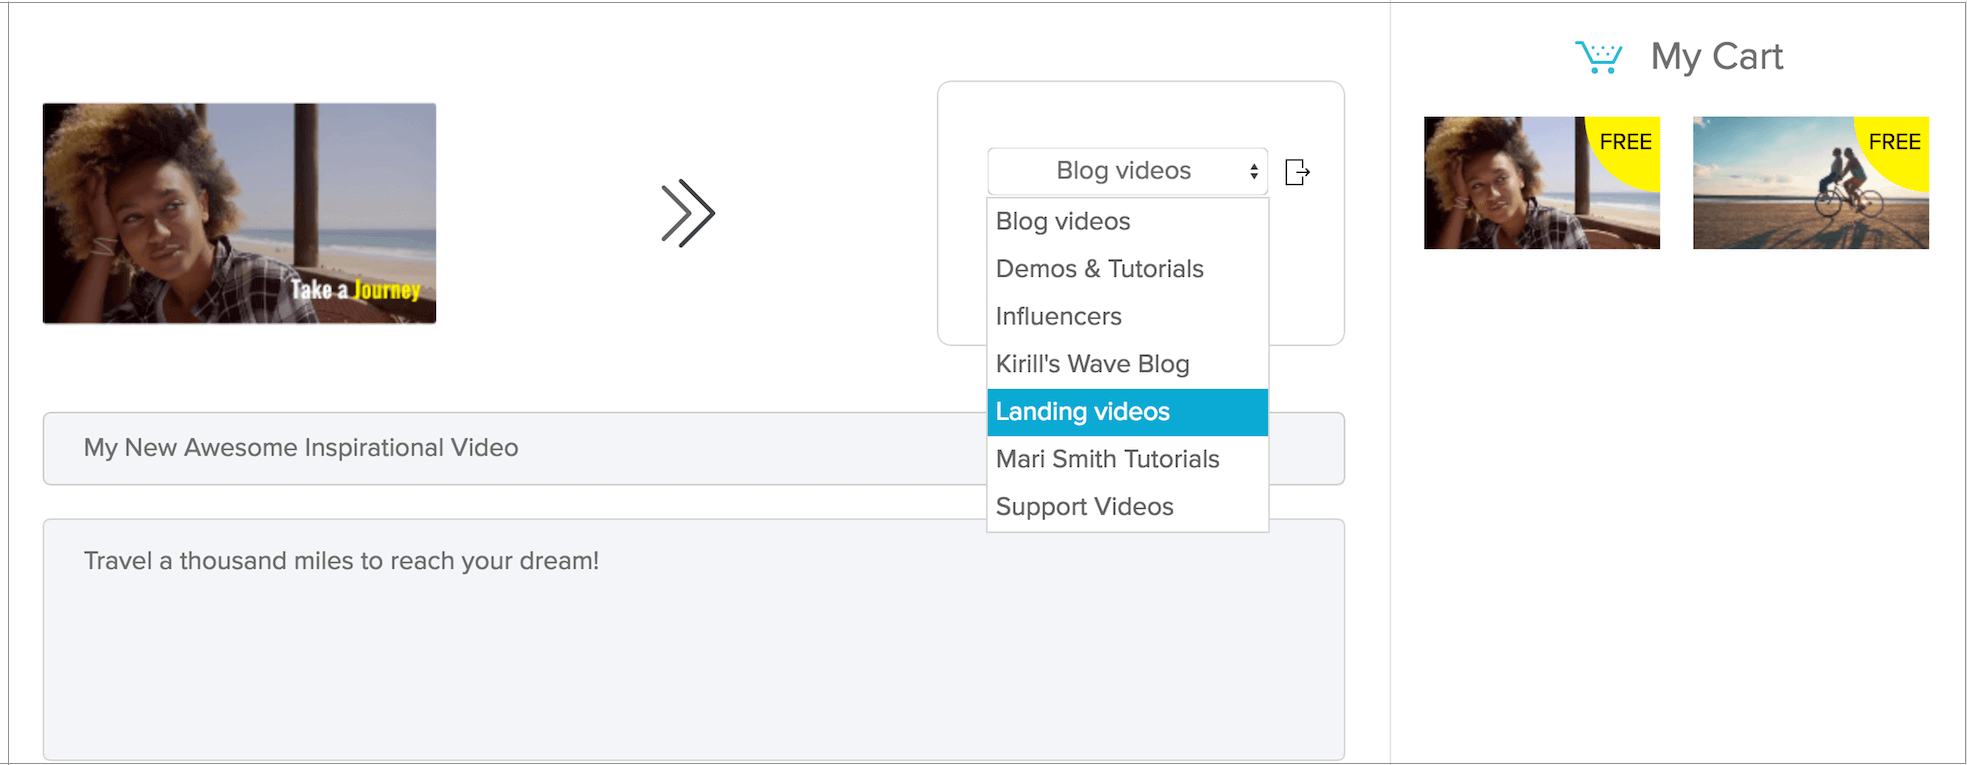Select Blog videos from the list
This screenshot has width=1967, height=765.
point(1127,221)
